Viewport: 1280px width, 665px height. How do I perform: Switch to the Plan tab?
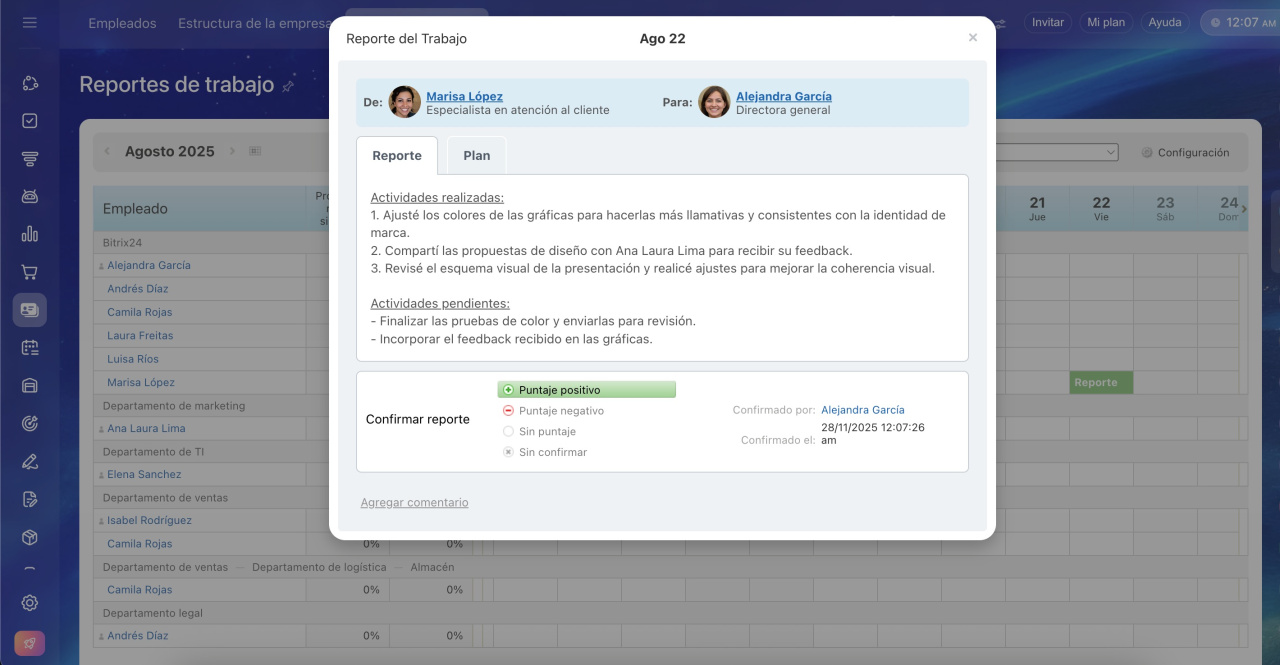point(476,156)
